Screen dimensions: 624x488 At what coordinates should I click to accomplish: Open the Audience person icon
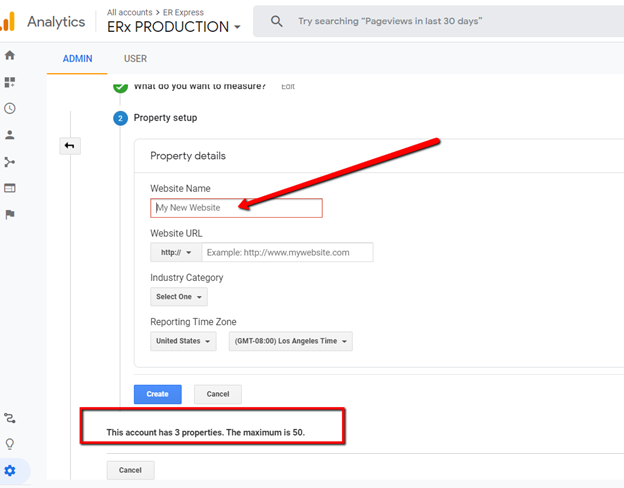(x=10, y=135)
